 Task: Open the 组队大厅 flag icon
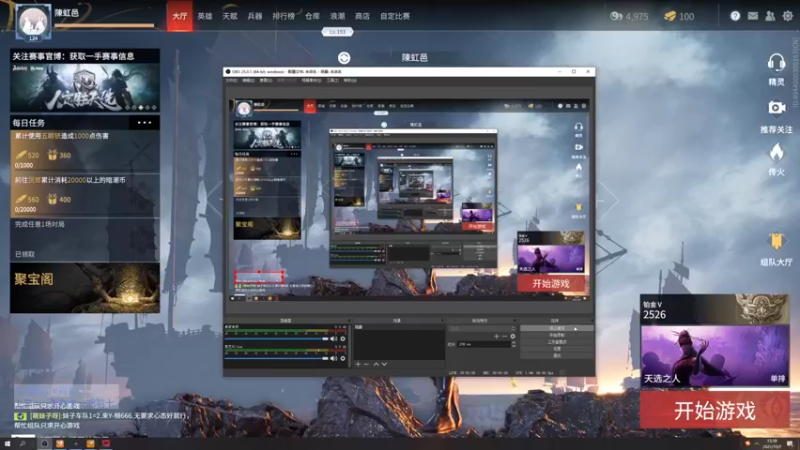(x=776, y=242)
